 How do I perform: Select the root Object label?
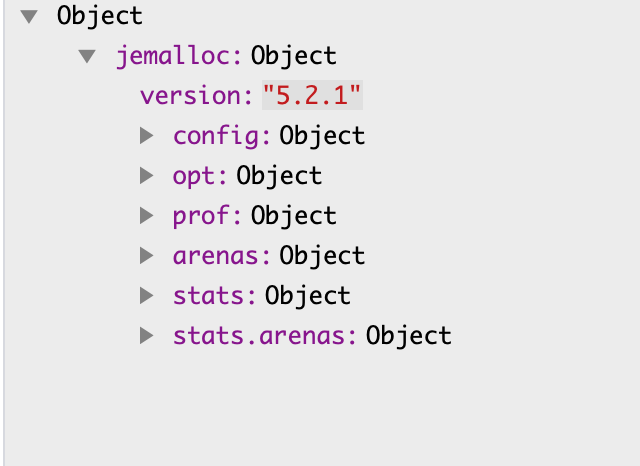click(100, 16)
